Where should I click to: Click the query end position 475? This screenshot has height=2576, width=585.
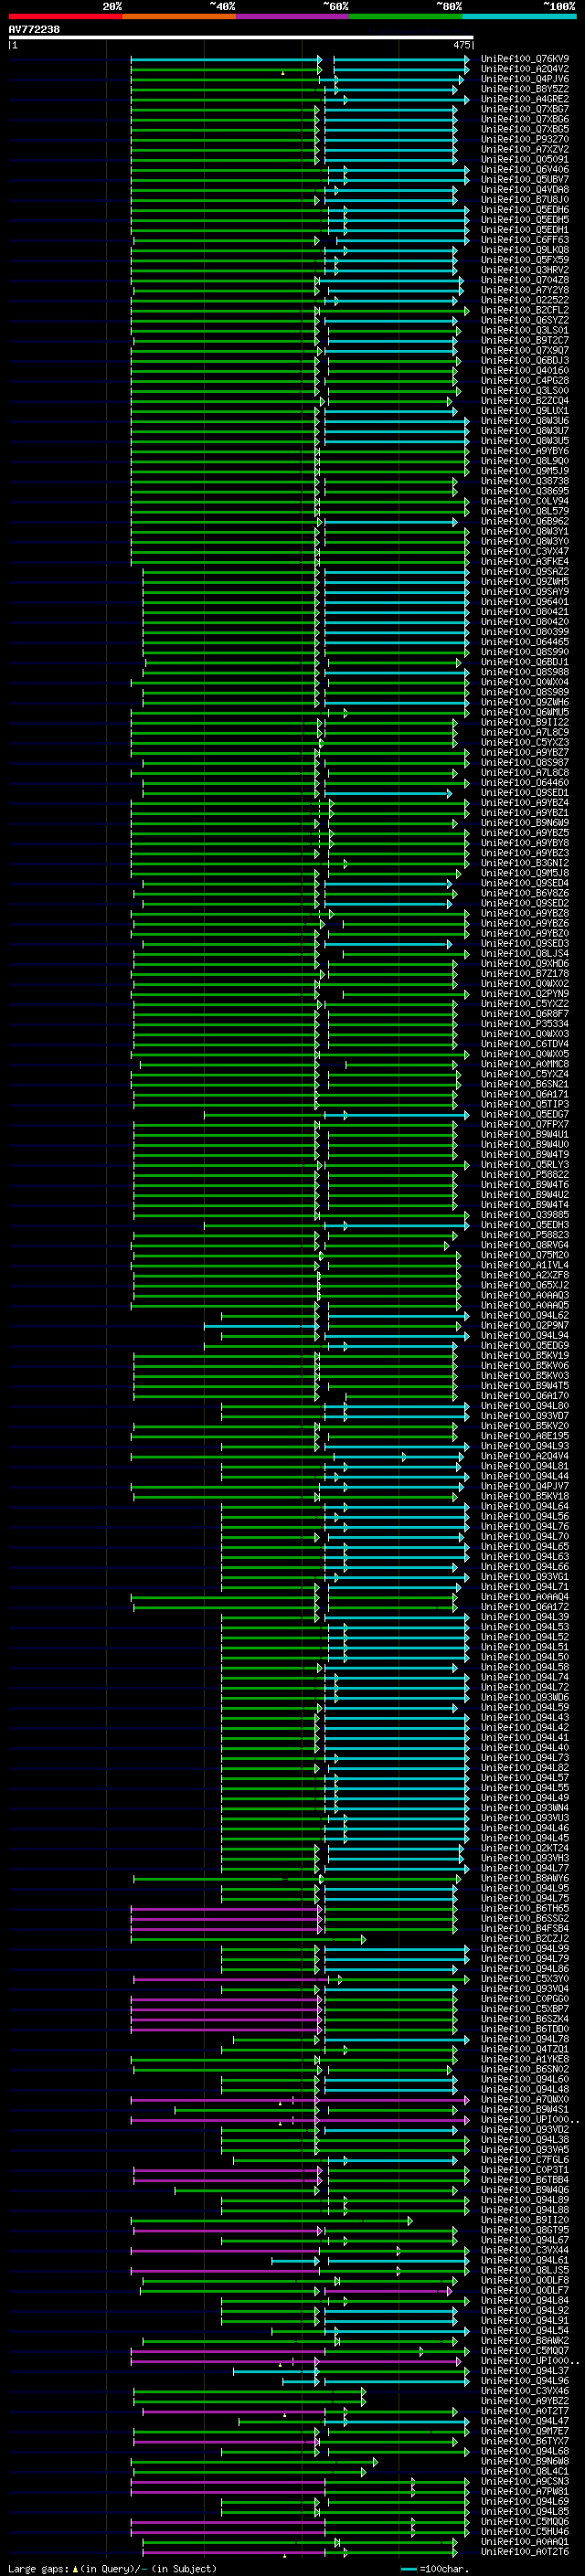[x=462, y=45]
